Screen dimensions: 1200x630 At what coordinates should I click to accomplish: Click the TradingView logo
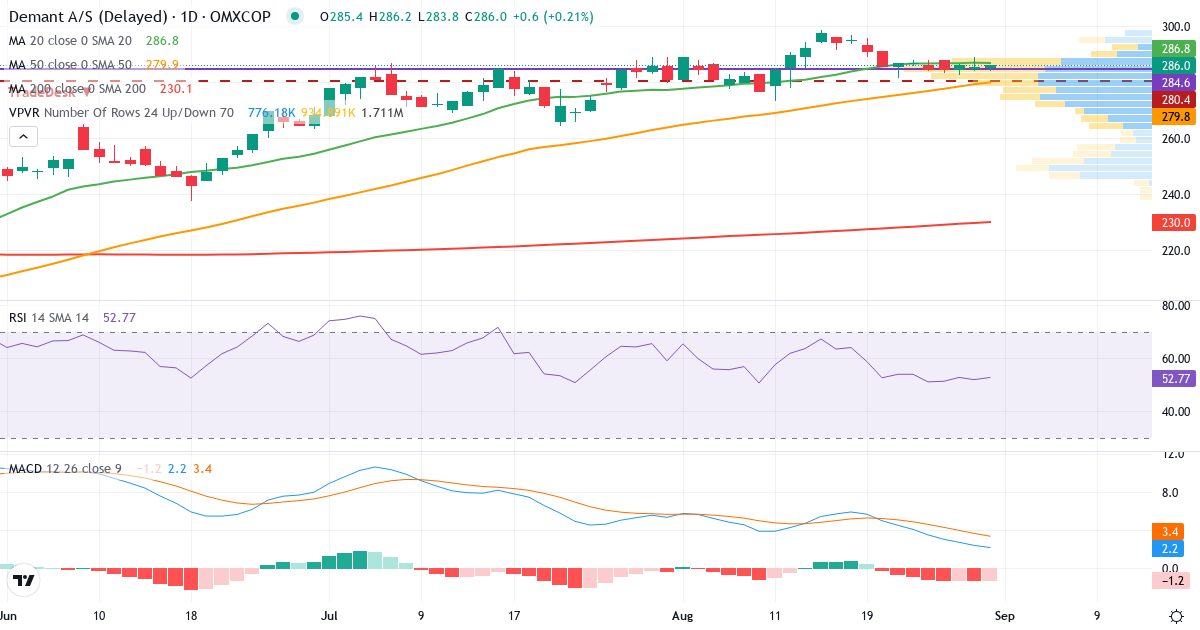(x=24, y=579)
